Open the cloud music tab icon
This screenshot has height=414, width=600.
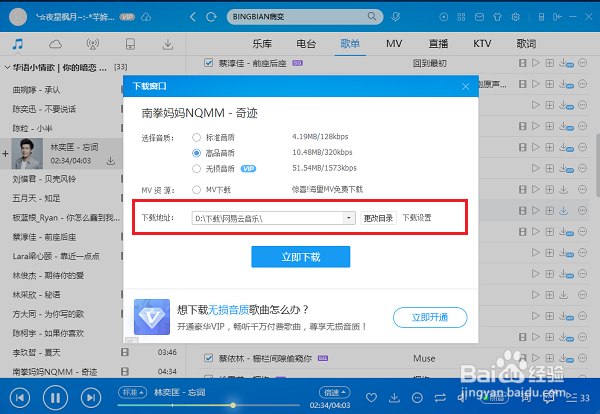55,44
